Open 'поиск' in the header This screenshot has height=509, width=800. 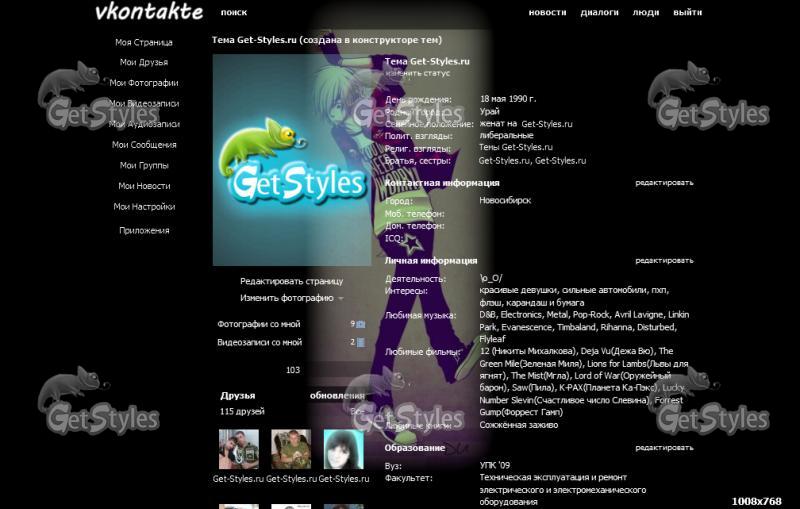coord(234,13)
